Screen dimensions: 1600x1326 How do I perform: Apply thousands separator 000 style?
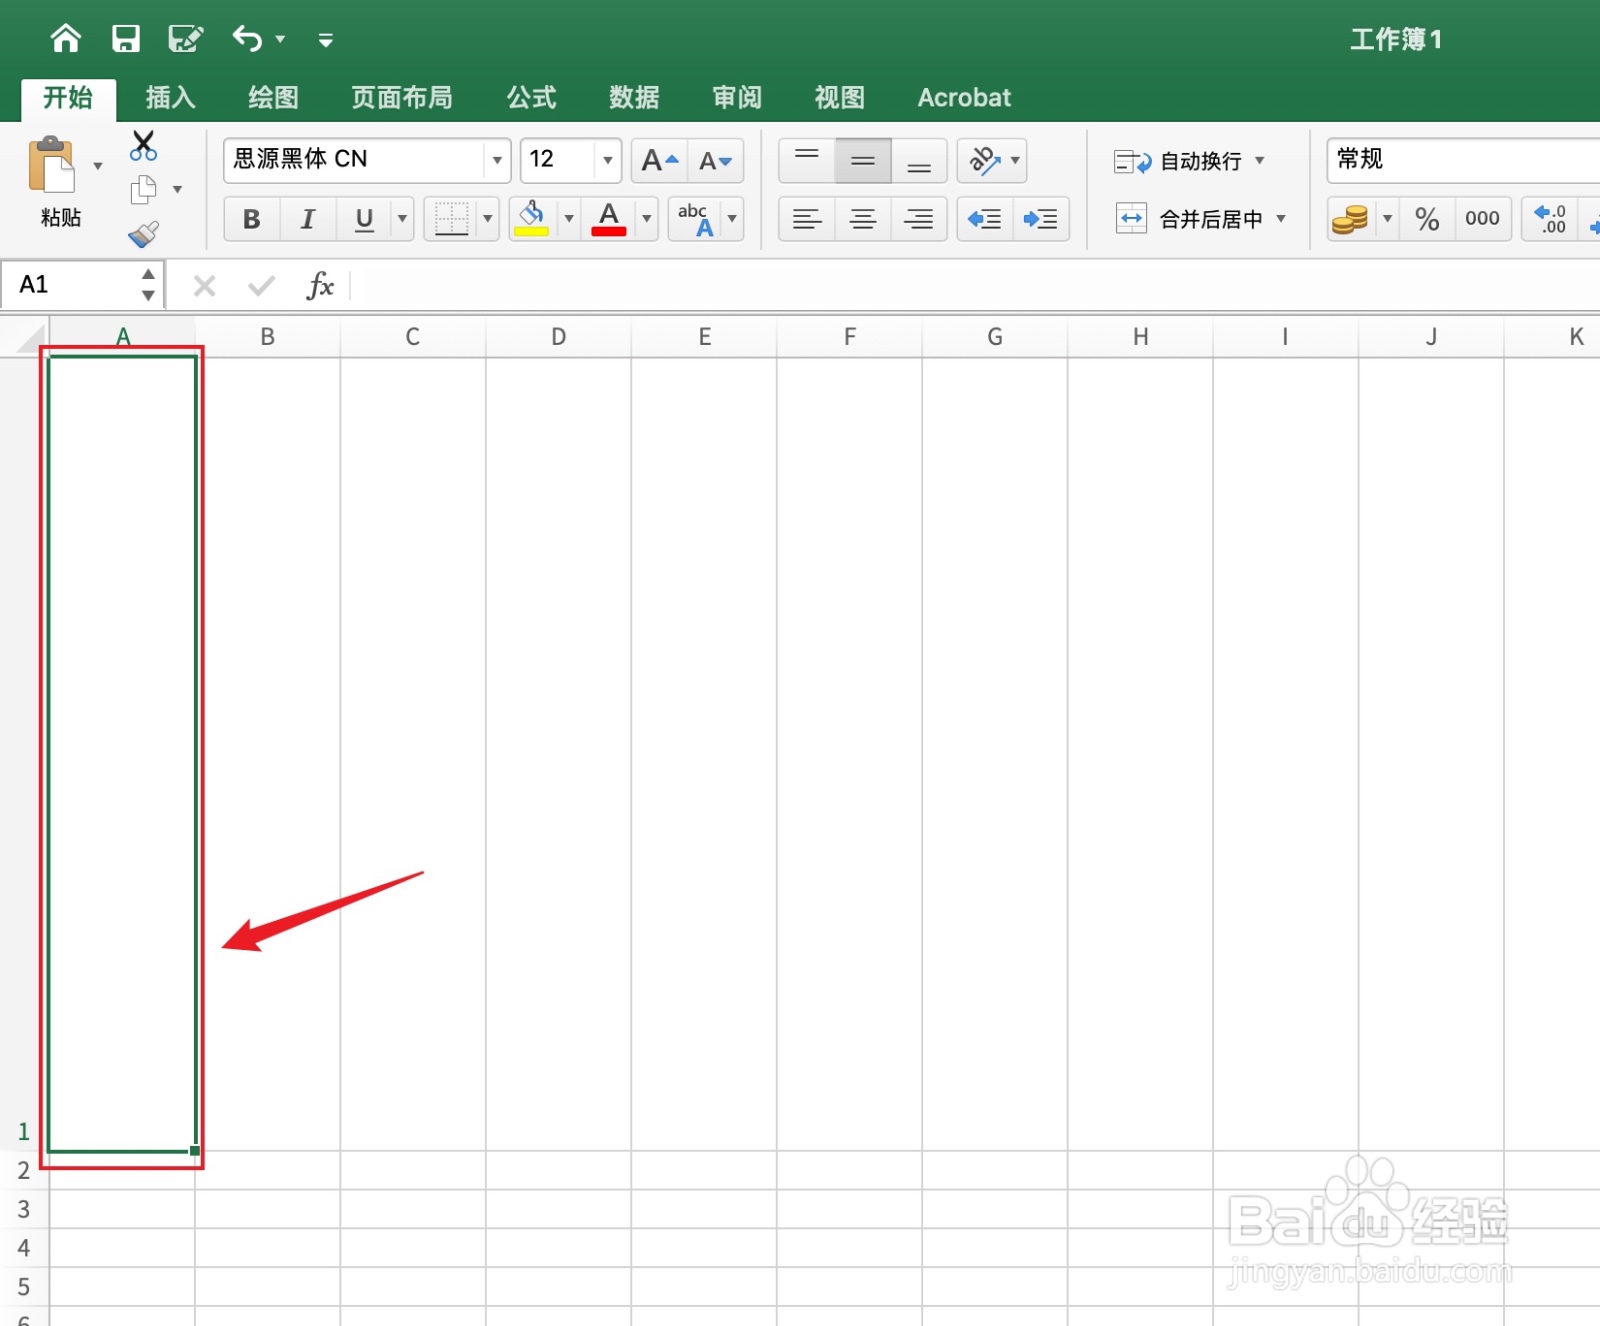click(1482, 219)
